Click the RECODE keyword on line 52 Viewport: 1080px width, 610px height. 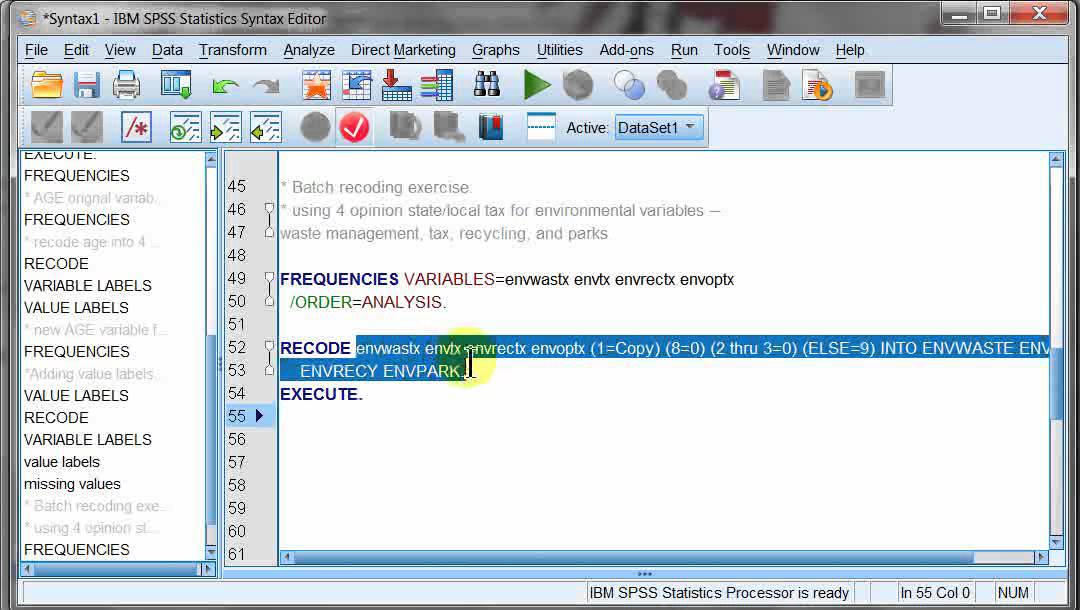[315, 348]
